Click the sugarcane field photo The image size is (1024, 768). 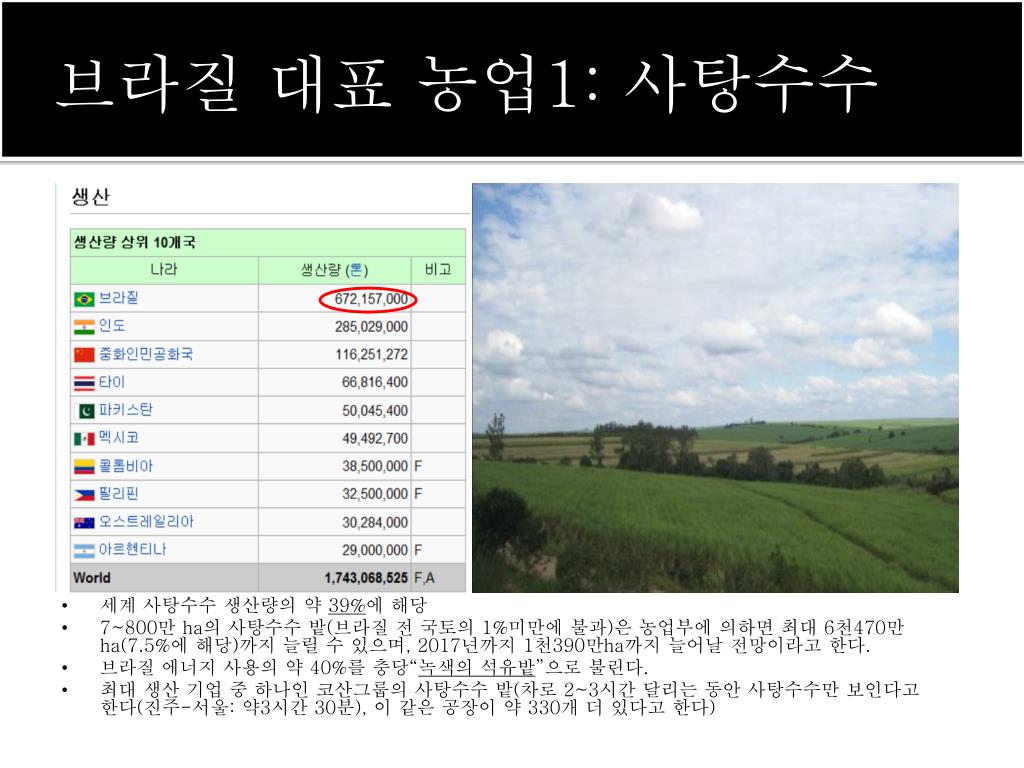[x=715, y=388]
